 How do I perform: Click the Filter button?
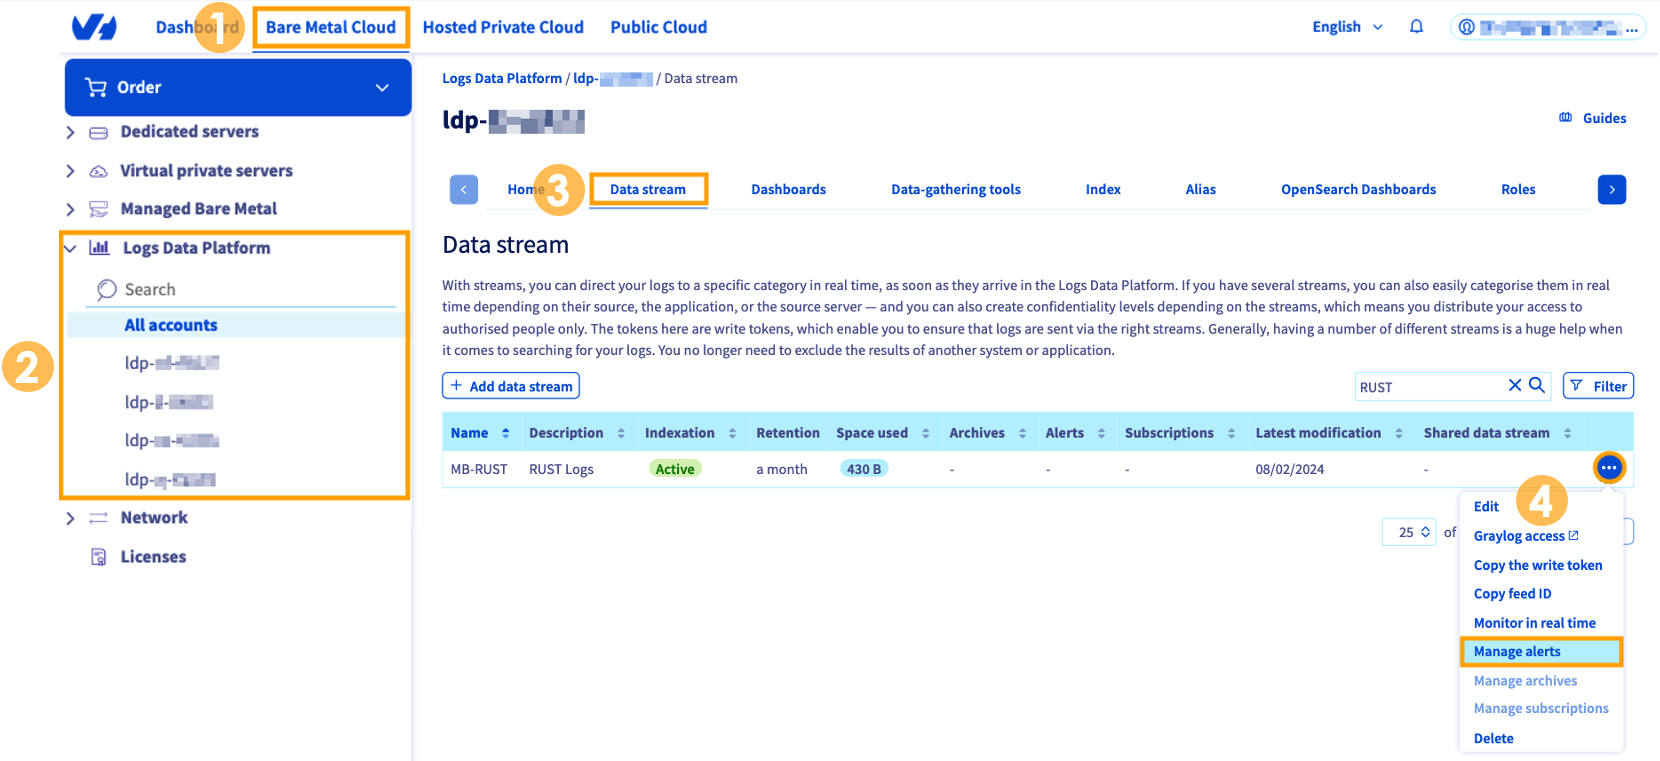1598,386
